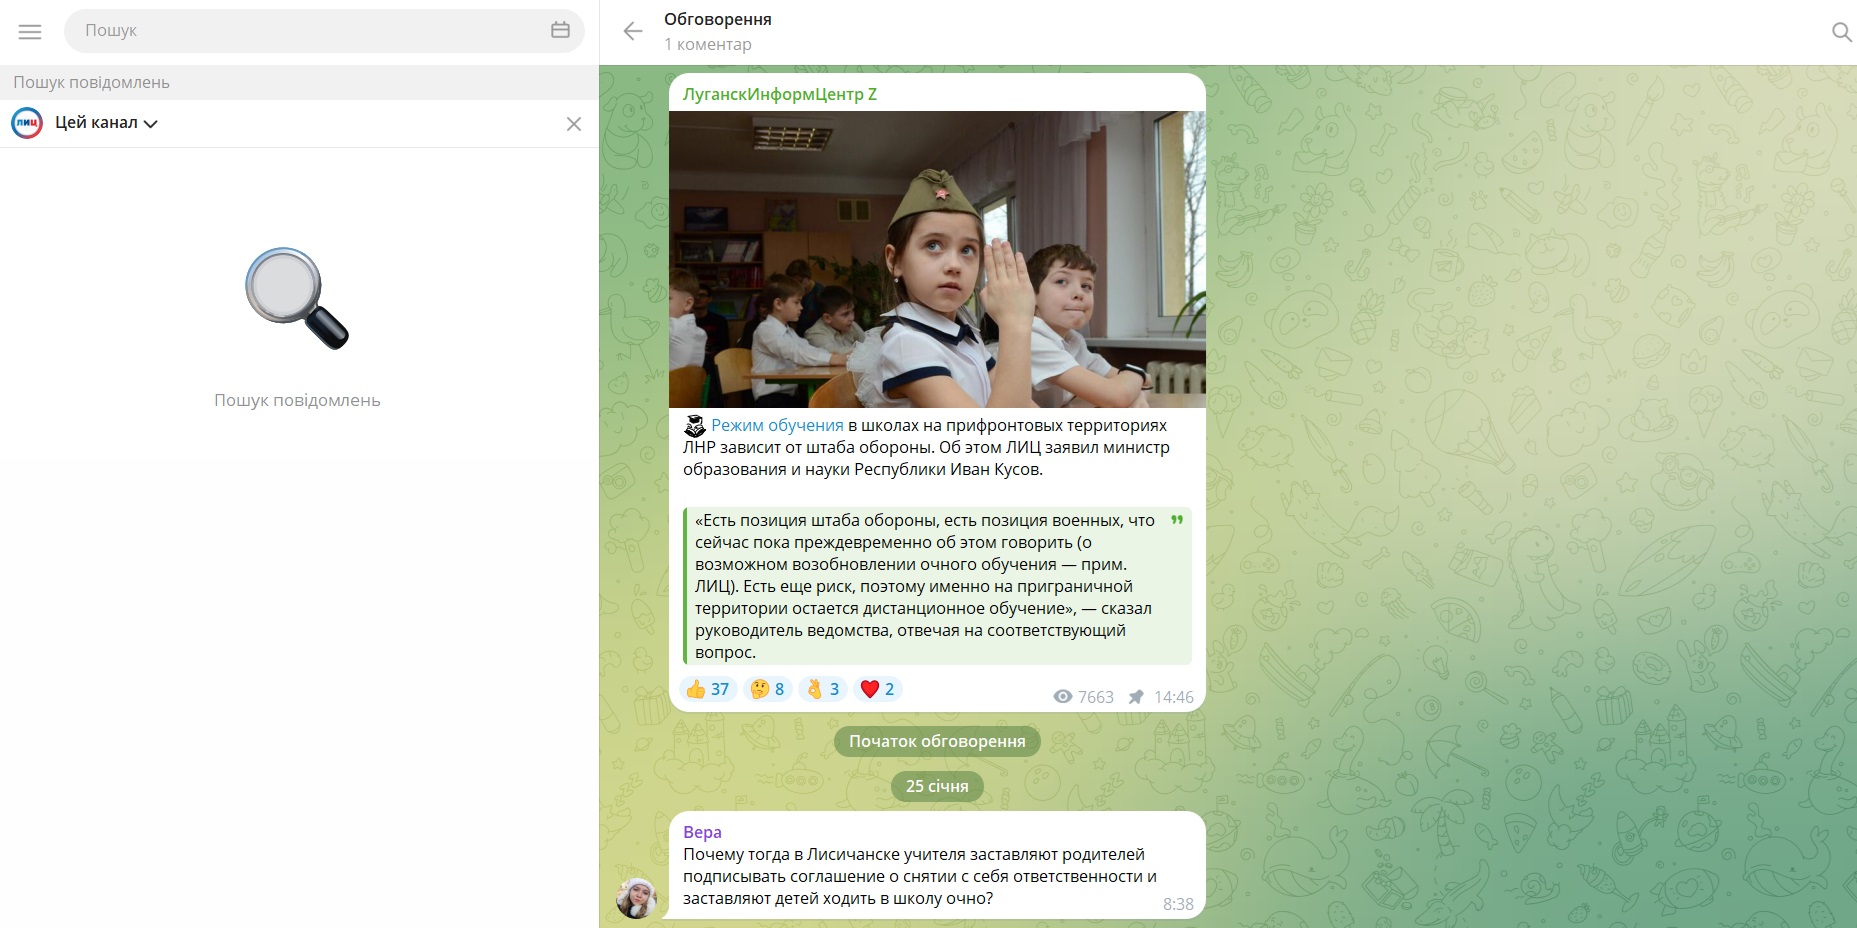Viewport: 1857px width, 928px height.
Task: Click the comment timestamp 8:38
Action: pos(1178,904)
